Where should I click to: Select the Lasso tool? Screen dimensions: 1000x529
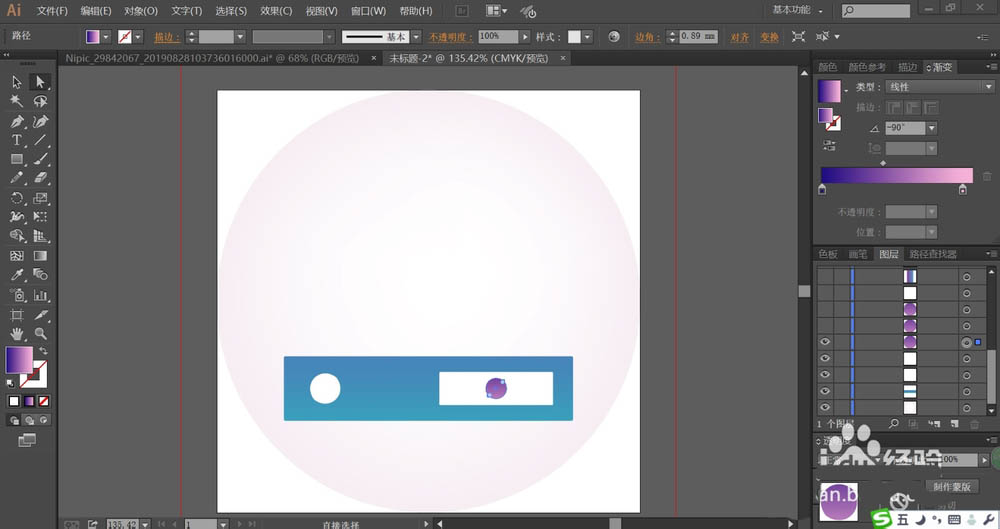click(x=40, y=101)
